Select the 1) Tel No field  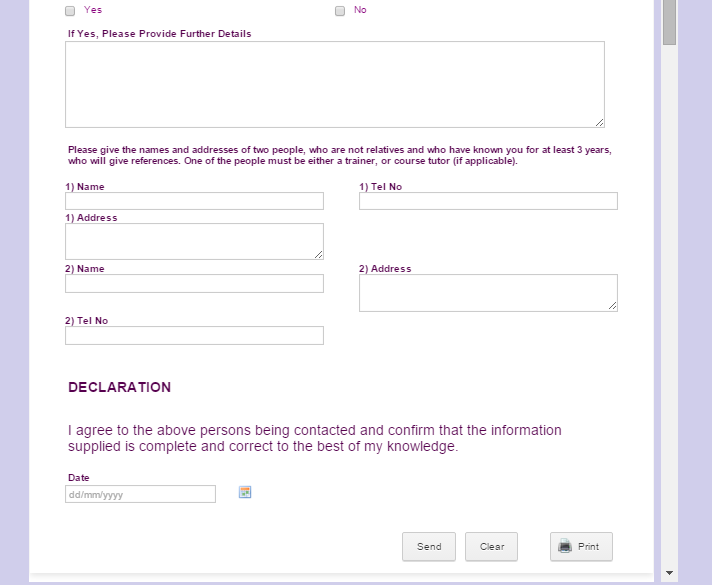[x=488, y=201]
